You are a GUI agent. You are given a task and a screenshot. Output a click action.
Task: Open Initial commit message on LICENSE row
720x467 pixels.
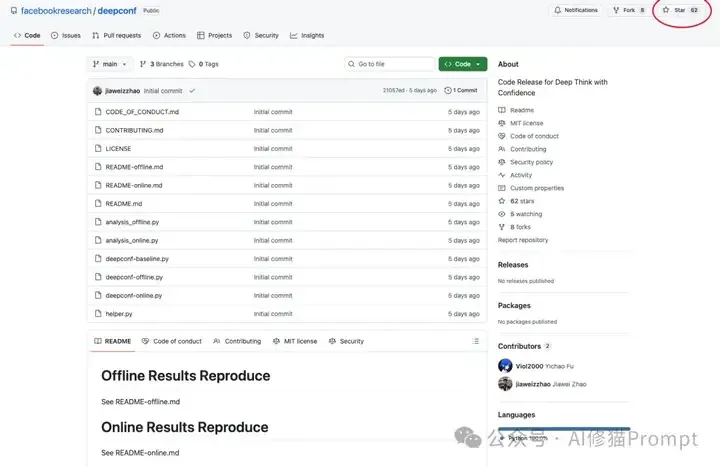click(273, 148)
